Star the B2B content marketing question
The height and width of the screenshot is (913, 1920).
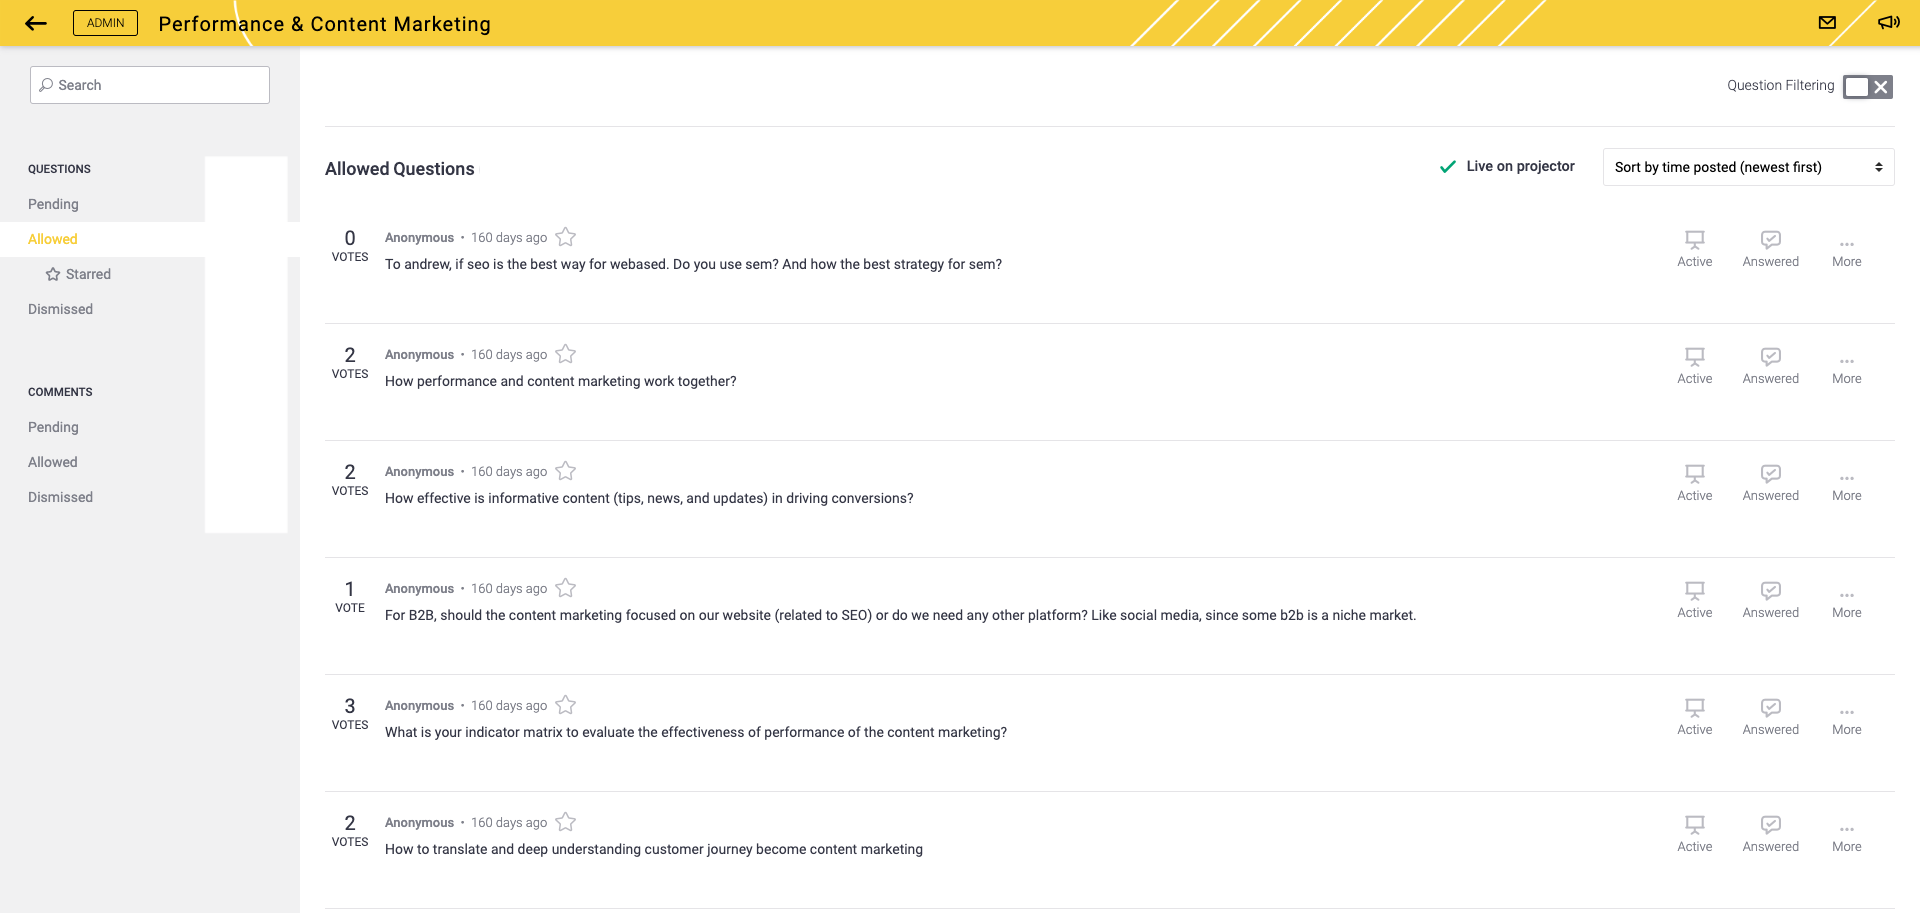[565, 588]
